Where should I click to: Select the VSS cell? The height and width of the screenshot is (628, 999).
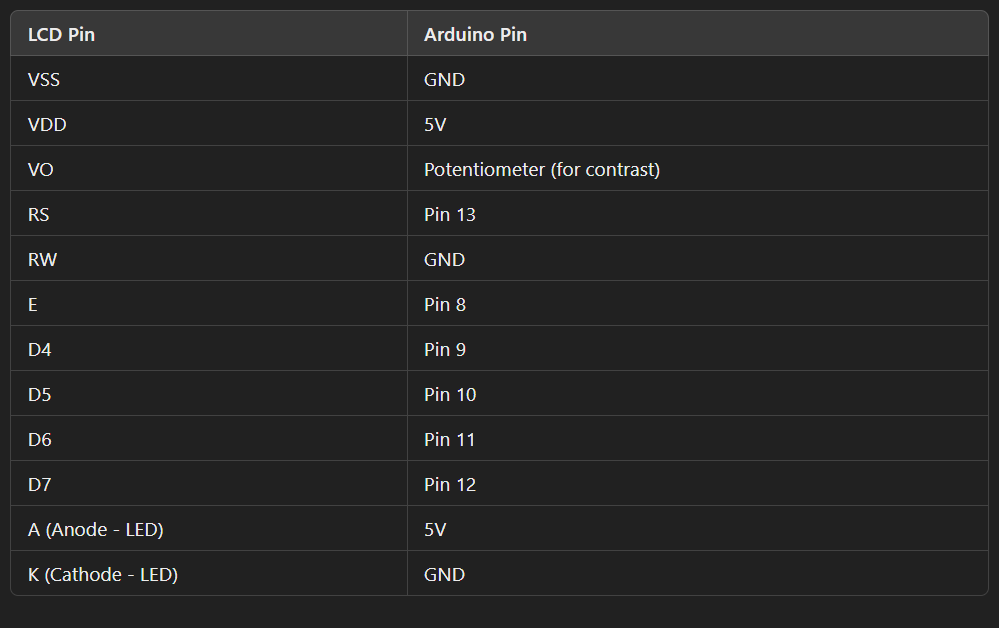tap(209, 79)
